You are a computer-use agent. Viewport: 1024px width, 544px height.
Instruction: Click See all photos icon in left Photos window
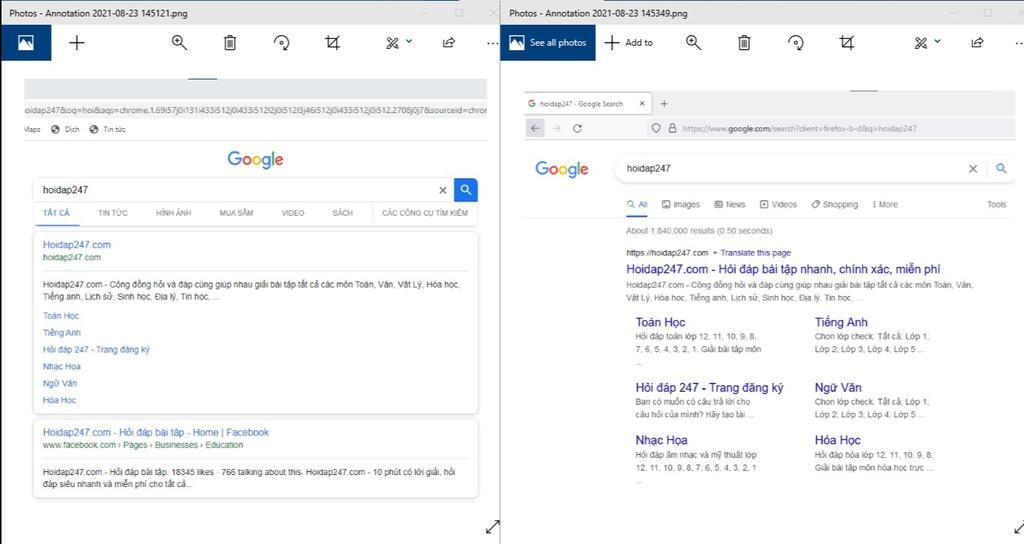[25, 43]
